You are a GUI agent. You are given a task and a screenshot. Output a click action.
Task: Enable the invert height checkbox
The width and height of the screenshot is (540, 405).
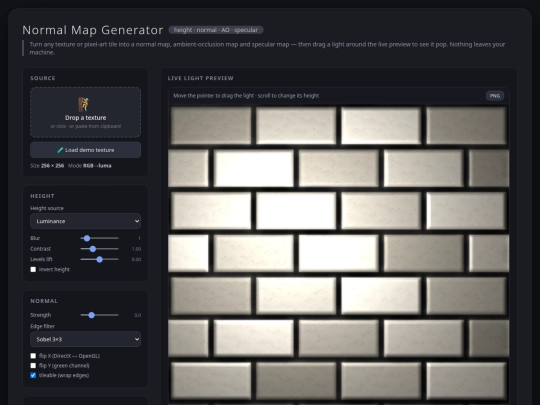pos(33,269)
